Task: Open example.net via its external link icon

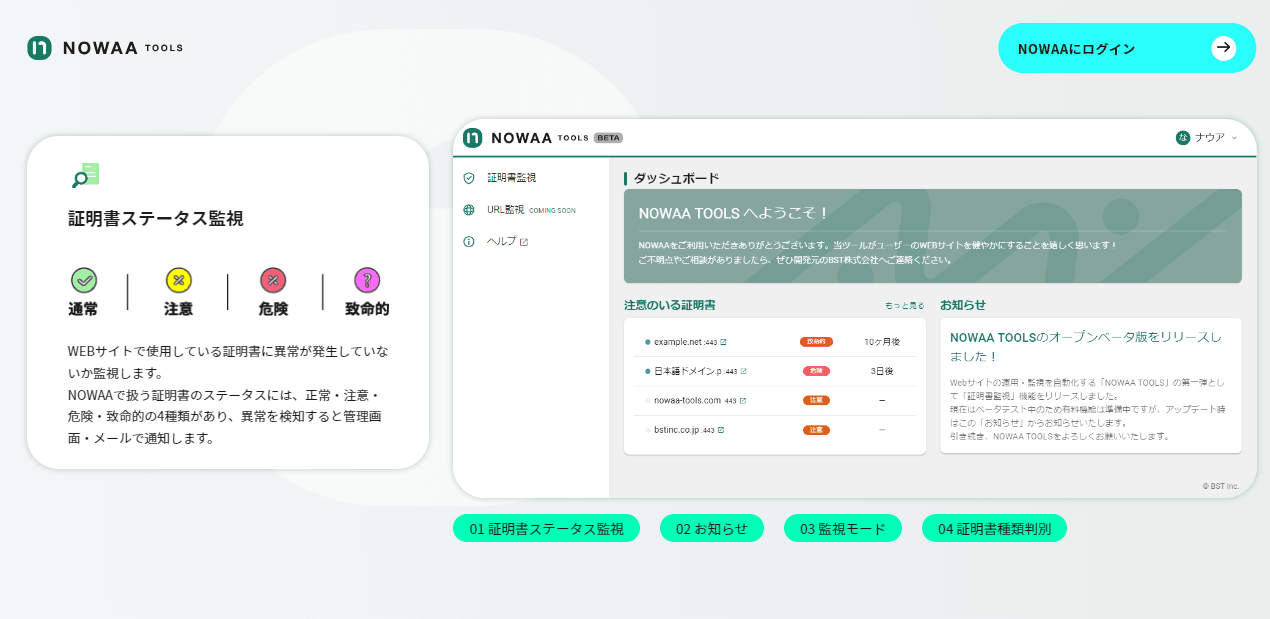Action: pyautogui.click(x=725, y=341)
